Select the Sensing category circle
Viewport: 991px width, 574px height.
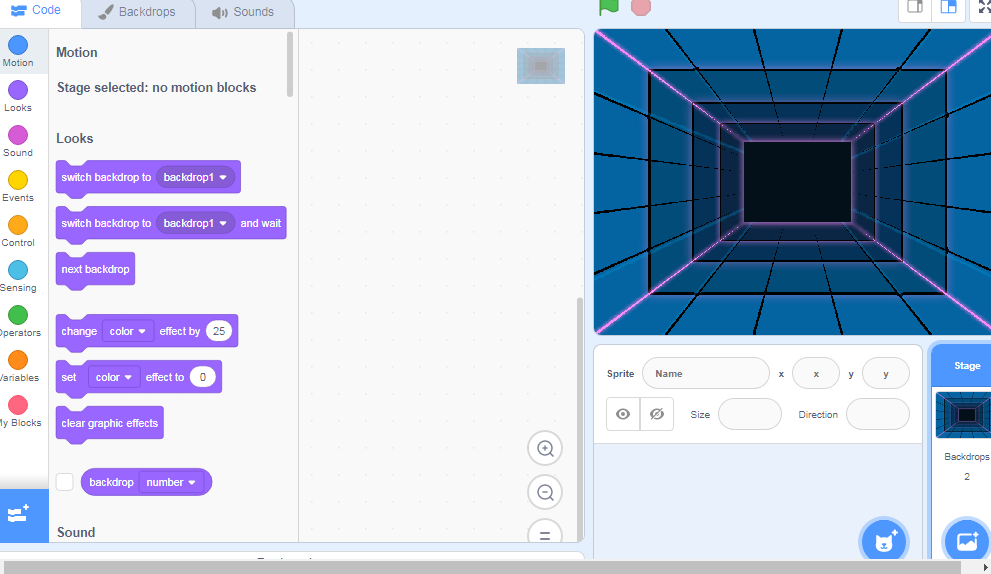[18, 270]
